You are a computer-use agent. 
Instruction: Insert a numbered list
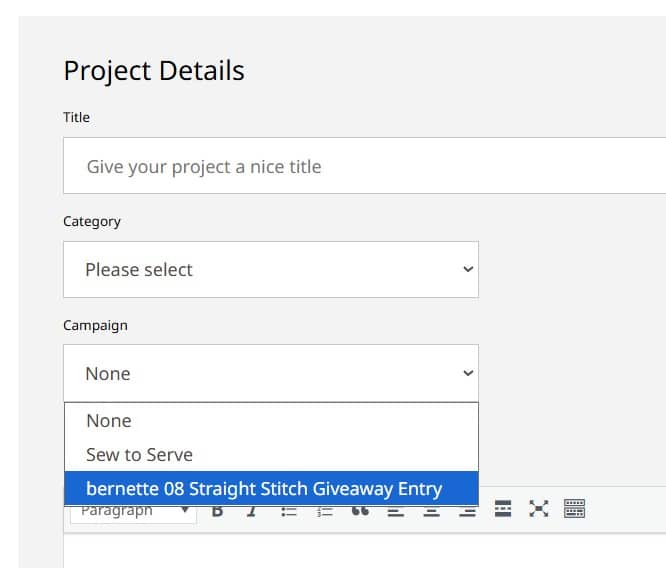click(325, 511)
